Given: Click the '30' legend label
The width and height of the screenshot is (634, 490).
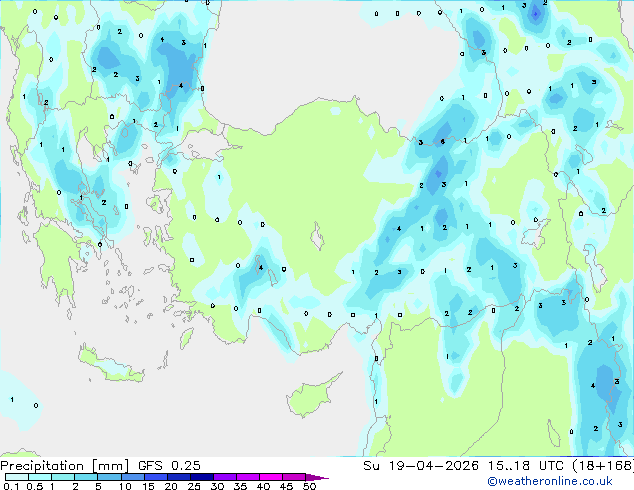Looking at the screenshot, I should click(218, 486).
